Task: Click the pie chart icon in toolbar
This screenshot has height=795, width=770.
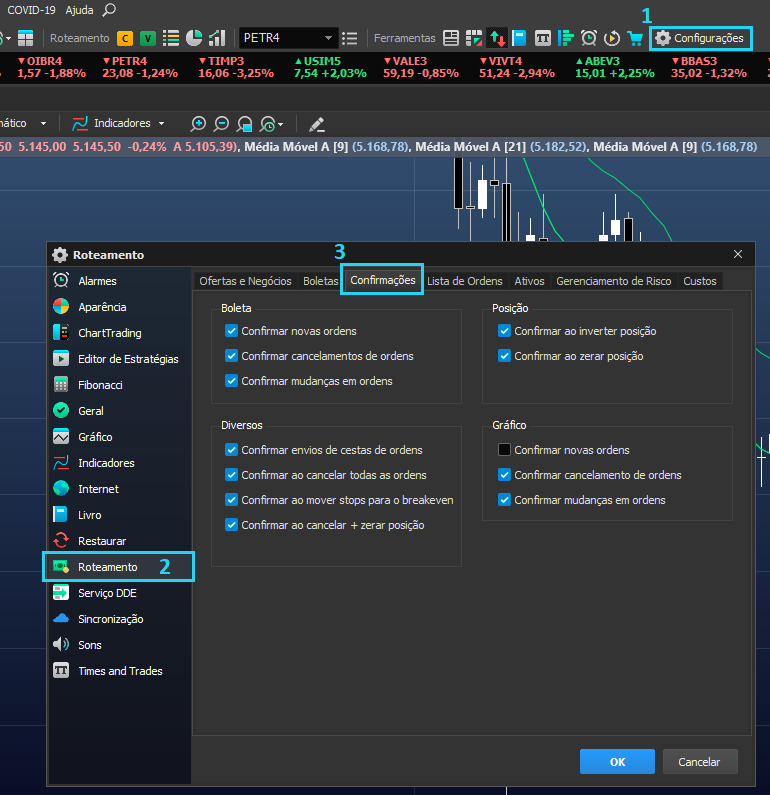Action: tap(194, 38)
